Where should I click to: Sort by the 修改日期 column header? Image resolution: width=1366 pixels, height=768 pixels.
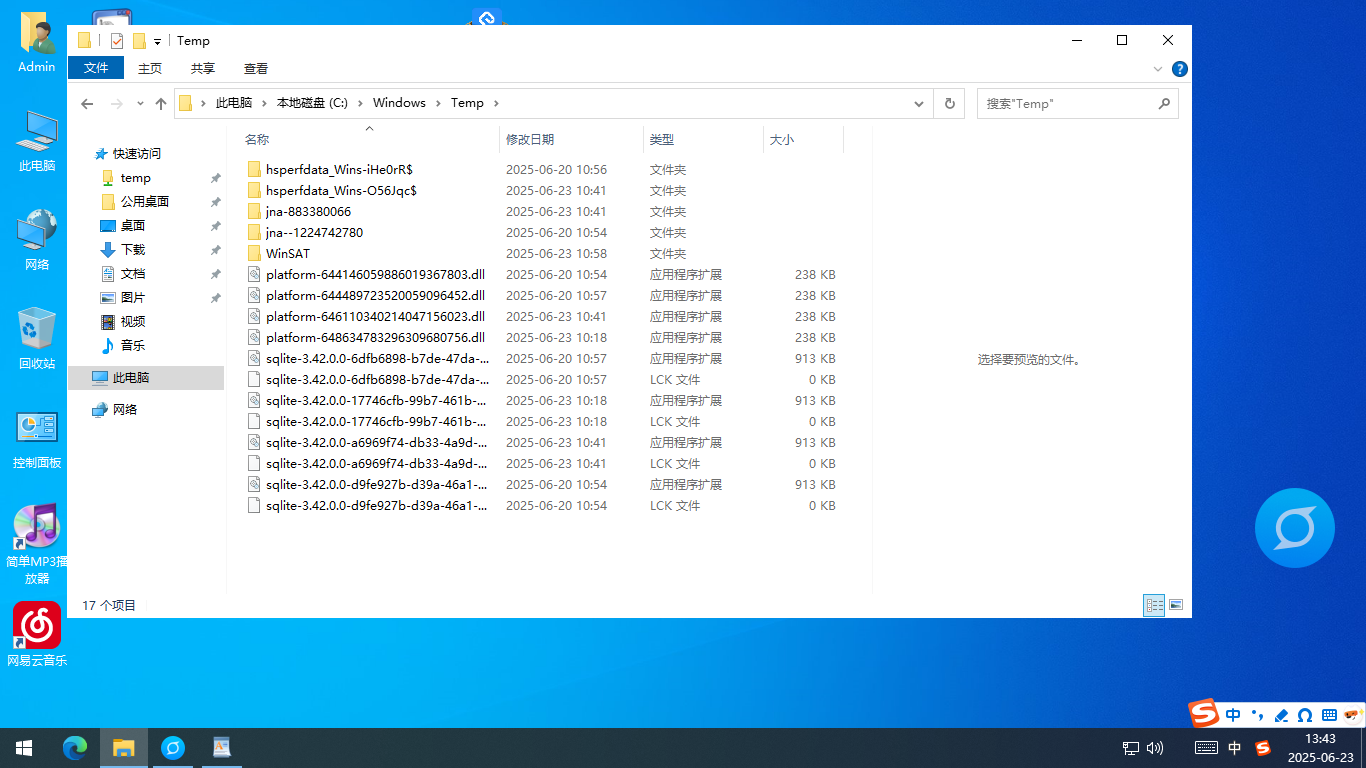(x=571, y=140)
